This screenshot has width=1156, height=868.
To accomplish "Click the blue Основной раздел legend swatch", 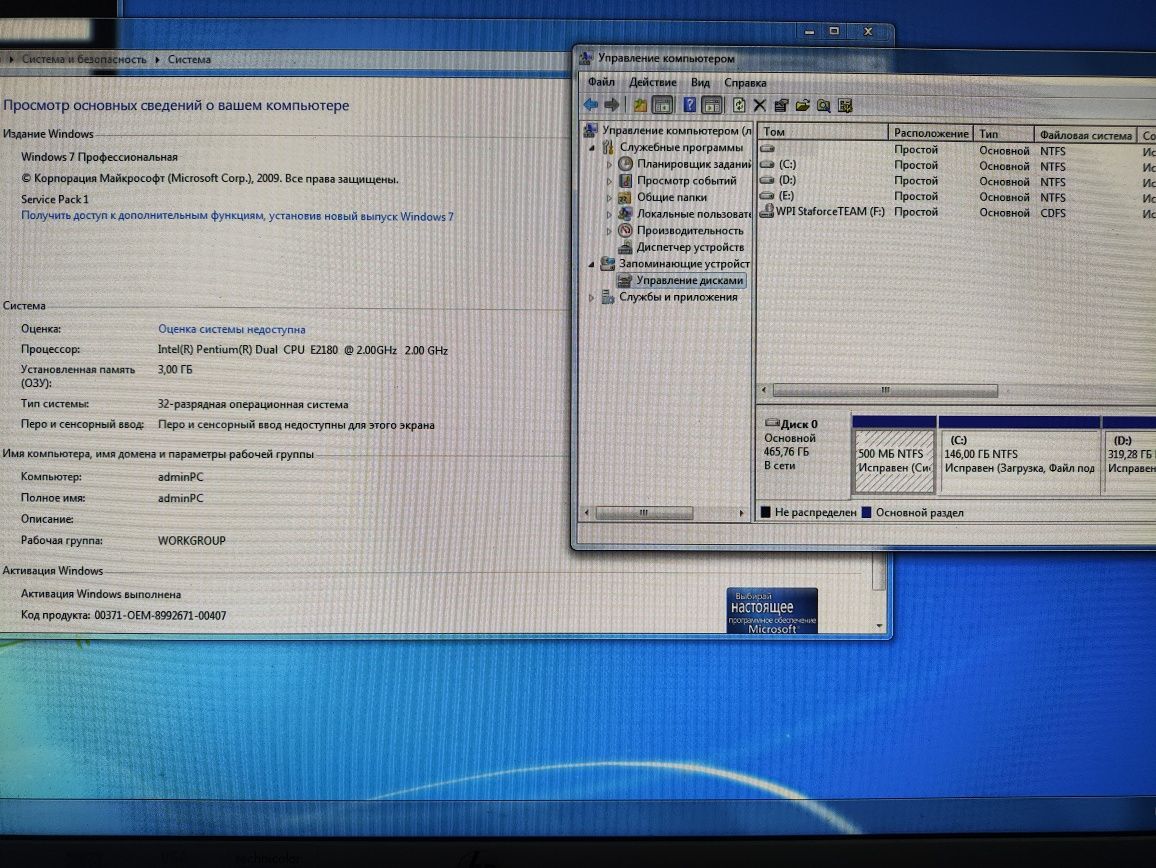I will pyautogui.click(x=866, y=512).
